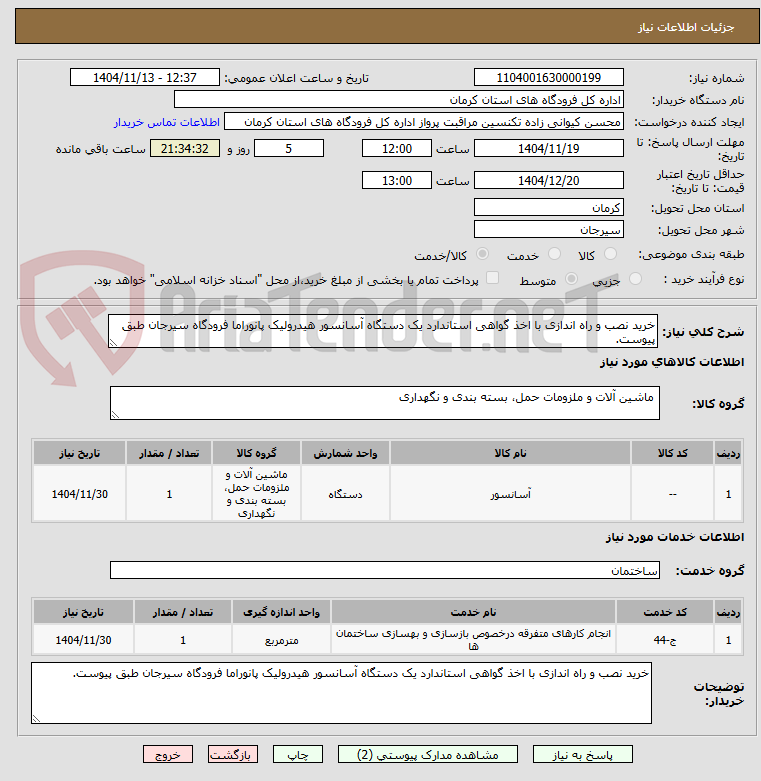Viewport: 761px width, 781px height.
Task: Click the resize handle of توضیحات خریدار box
Action: tap(36, 718)
